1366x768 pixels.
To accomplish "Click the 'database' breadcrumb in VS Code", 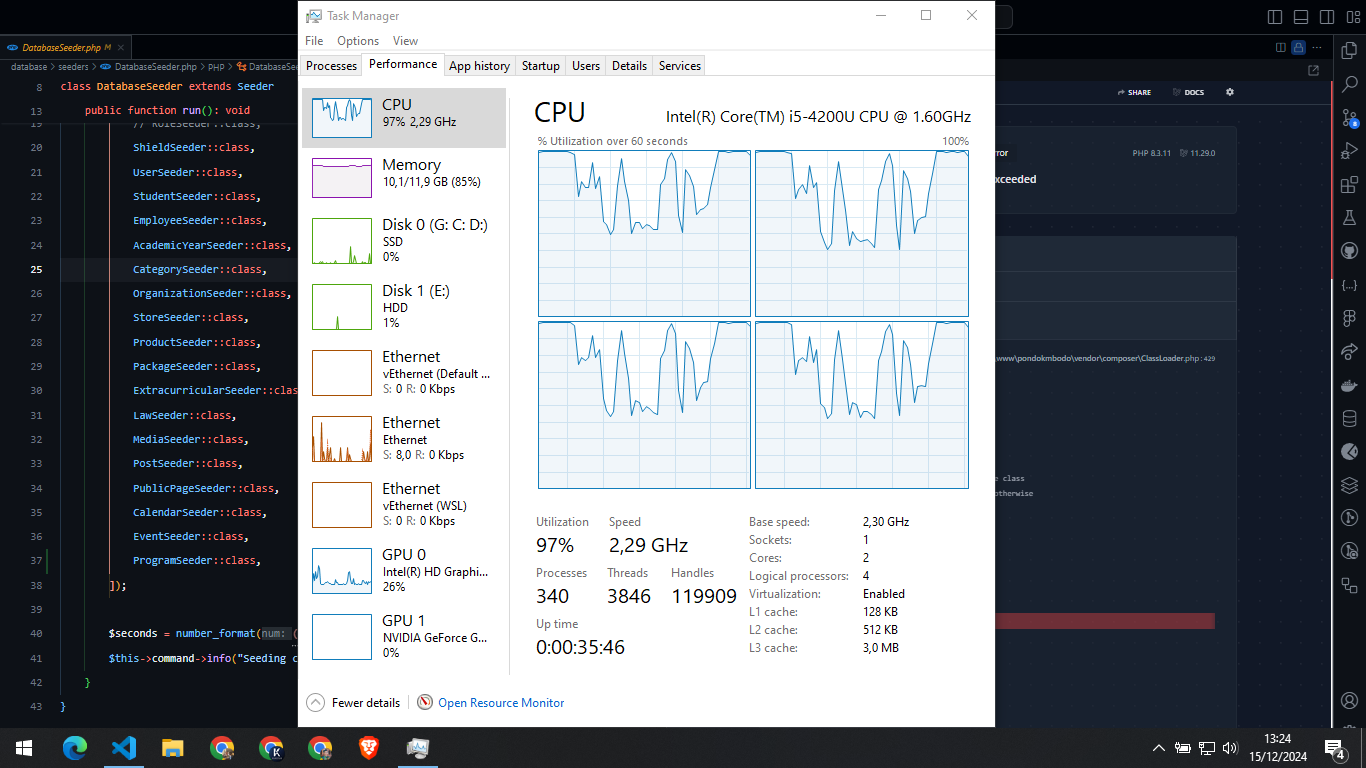I will [x=29, y=67].
